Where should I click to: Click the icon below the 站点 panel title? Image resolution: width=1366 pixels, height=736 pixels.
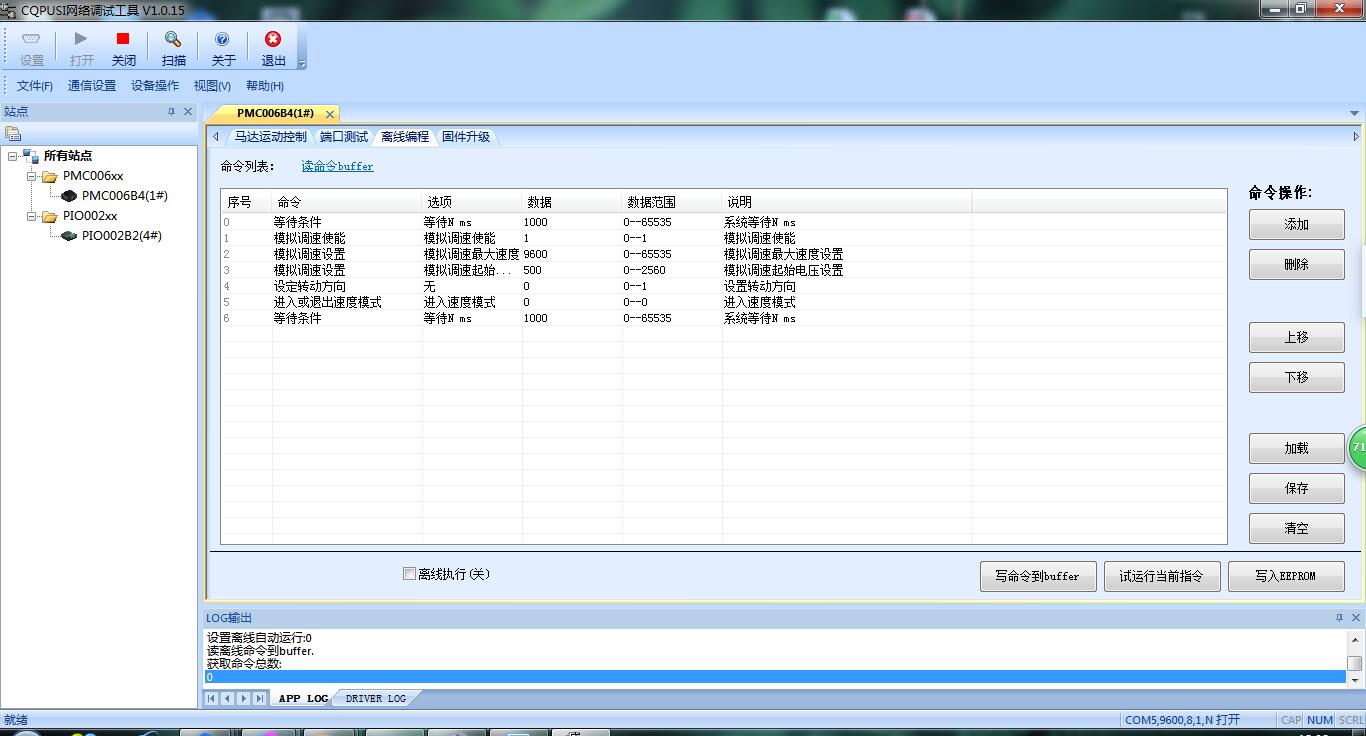[x=13, y=134]
